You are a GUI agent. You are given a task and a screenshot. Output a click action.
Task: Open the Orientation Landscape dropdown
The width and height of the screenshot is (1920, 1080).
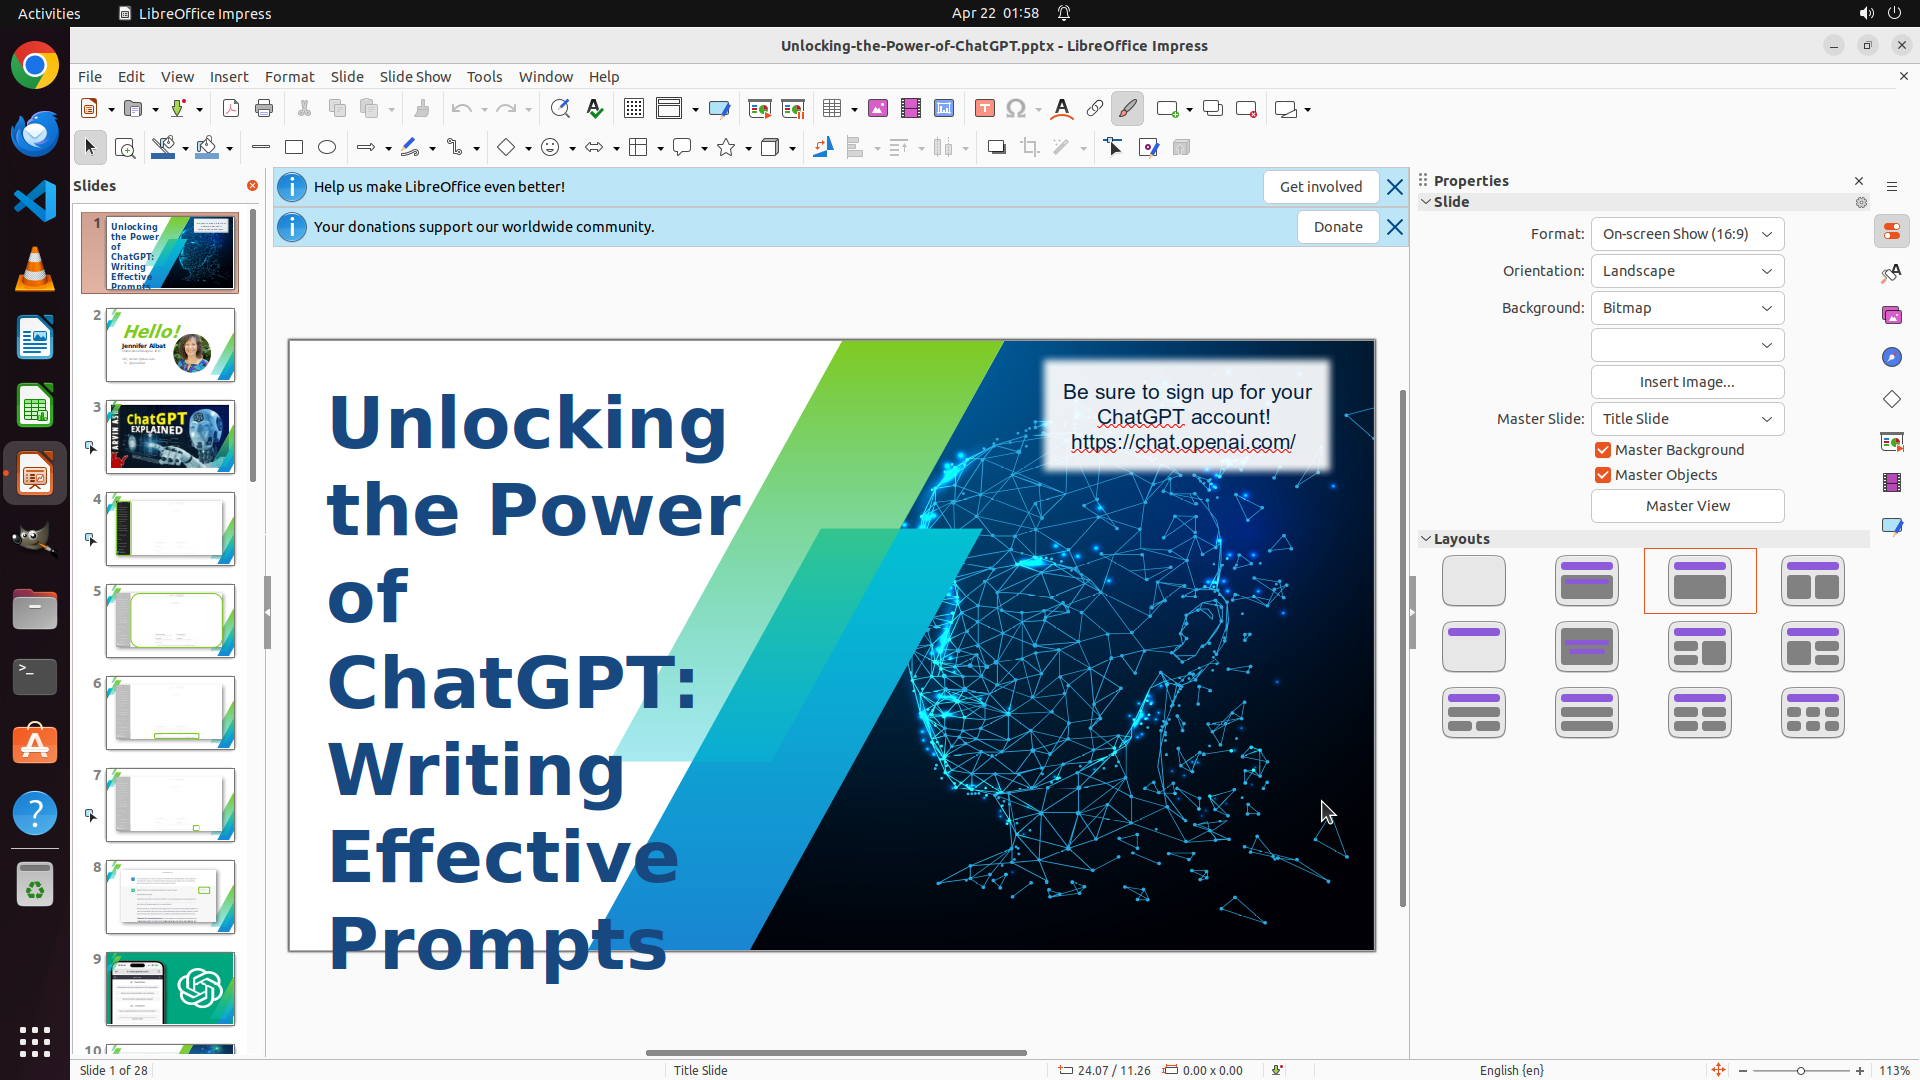point(1687,271)
